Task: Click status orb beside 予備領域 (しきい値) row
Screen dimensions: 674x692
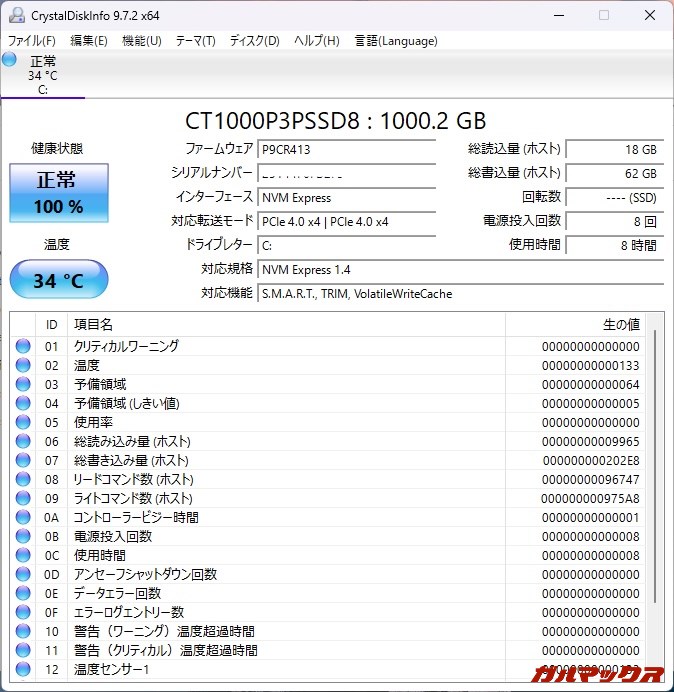Action: coord(23,403)
